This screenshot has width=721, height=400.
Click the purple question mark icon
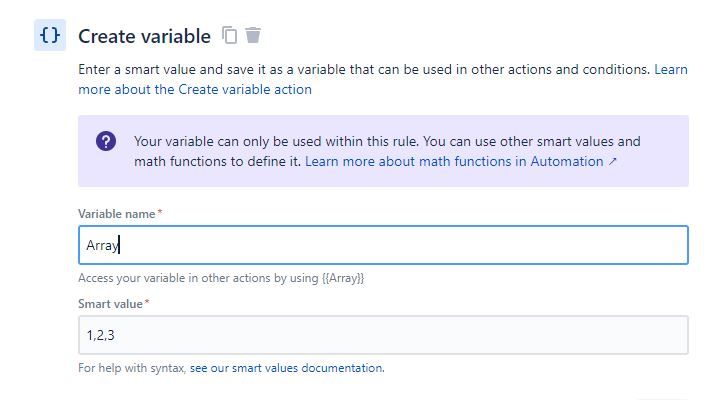(x=106, y=141)
